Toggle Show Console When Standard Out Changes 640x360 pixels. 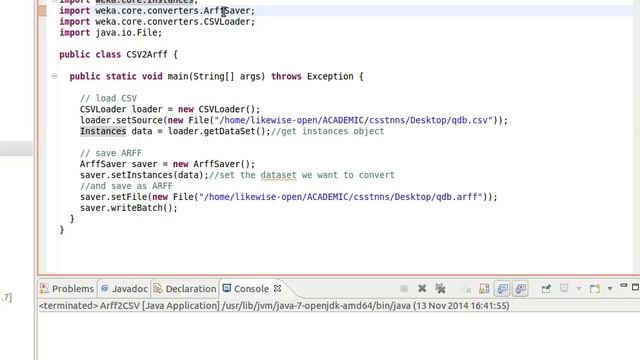(x=502, y=289)
